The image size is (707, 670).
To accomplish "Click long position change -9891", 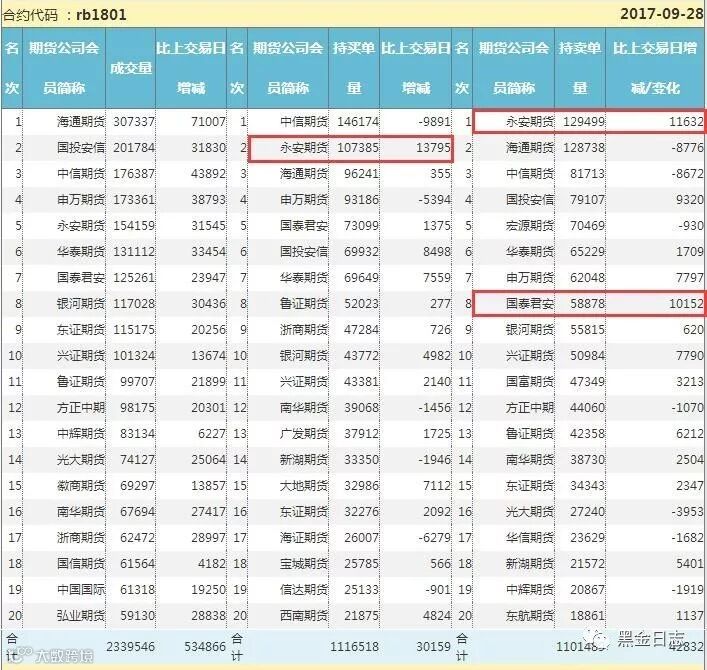I will pos(434,121).
